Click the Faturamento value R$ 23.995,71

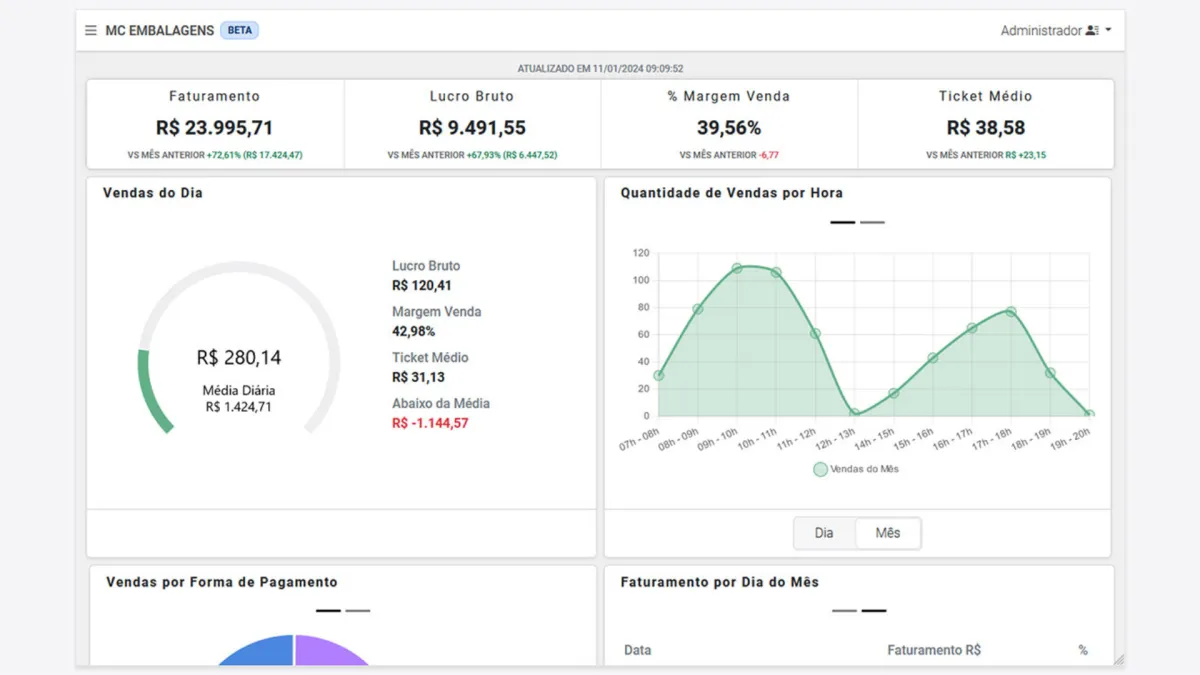tap(214, 128)
